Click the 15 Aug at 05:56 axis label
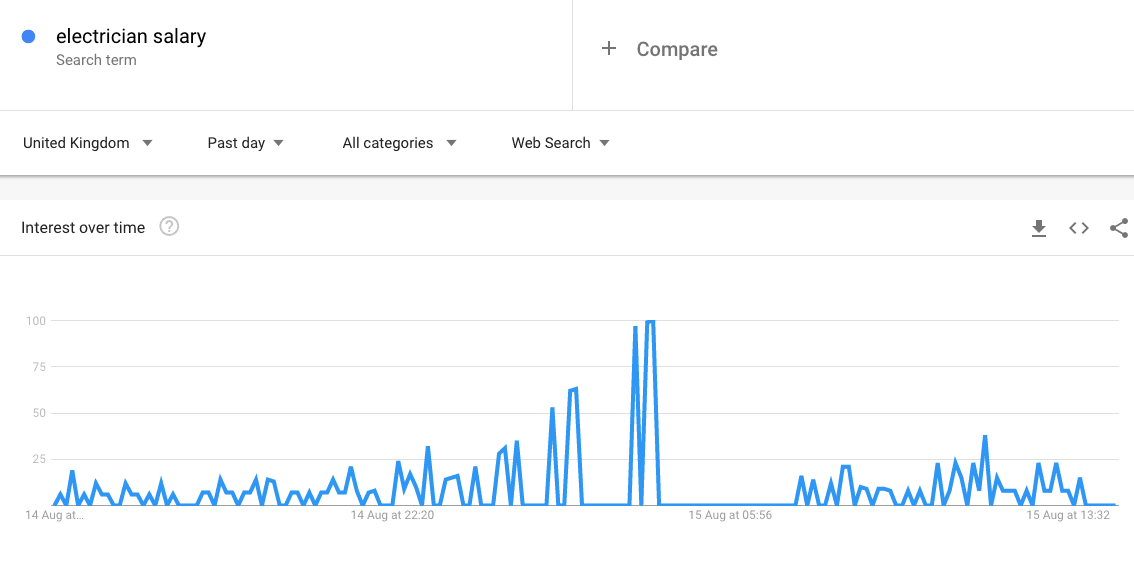 (x=730, y=515)
